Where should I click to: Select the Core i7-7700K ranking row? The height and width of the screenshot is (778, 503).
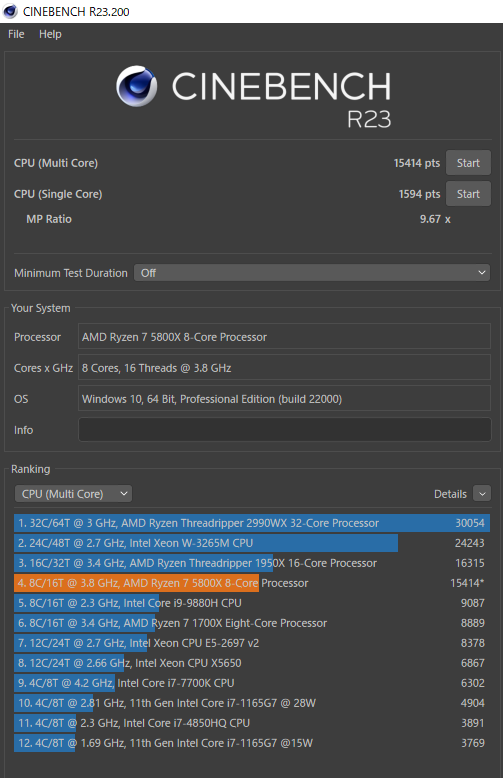[252, 683]
